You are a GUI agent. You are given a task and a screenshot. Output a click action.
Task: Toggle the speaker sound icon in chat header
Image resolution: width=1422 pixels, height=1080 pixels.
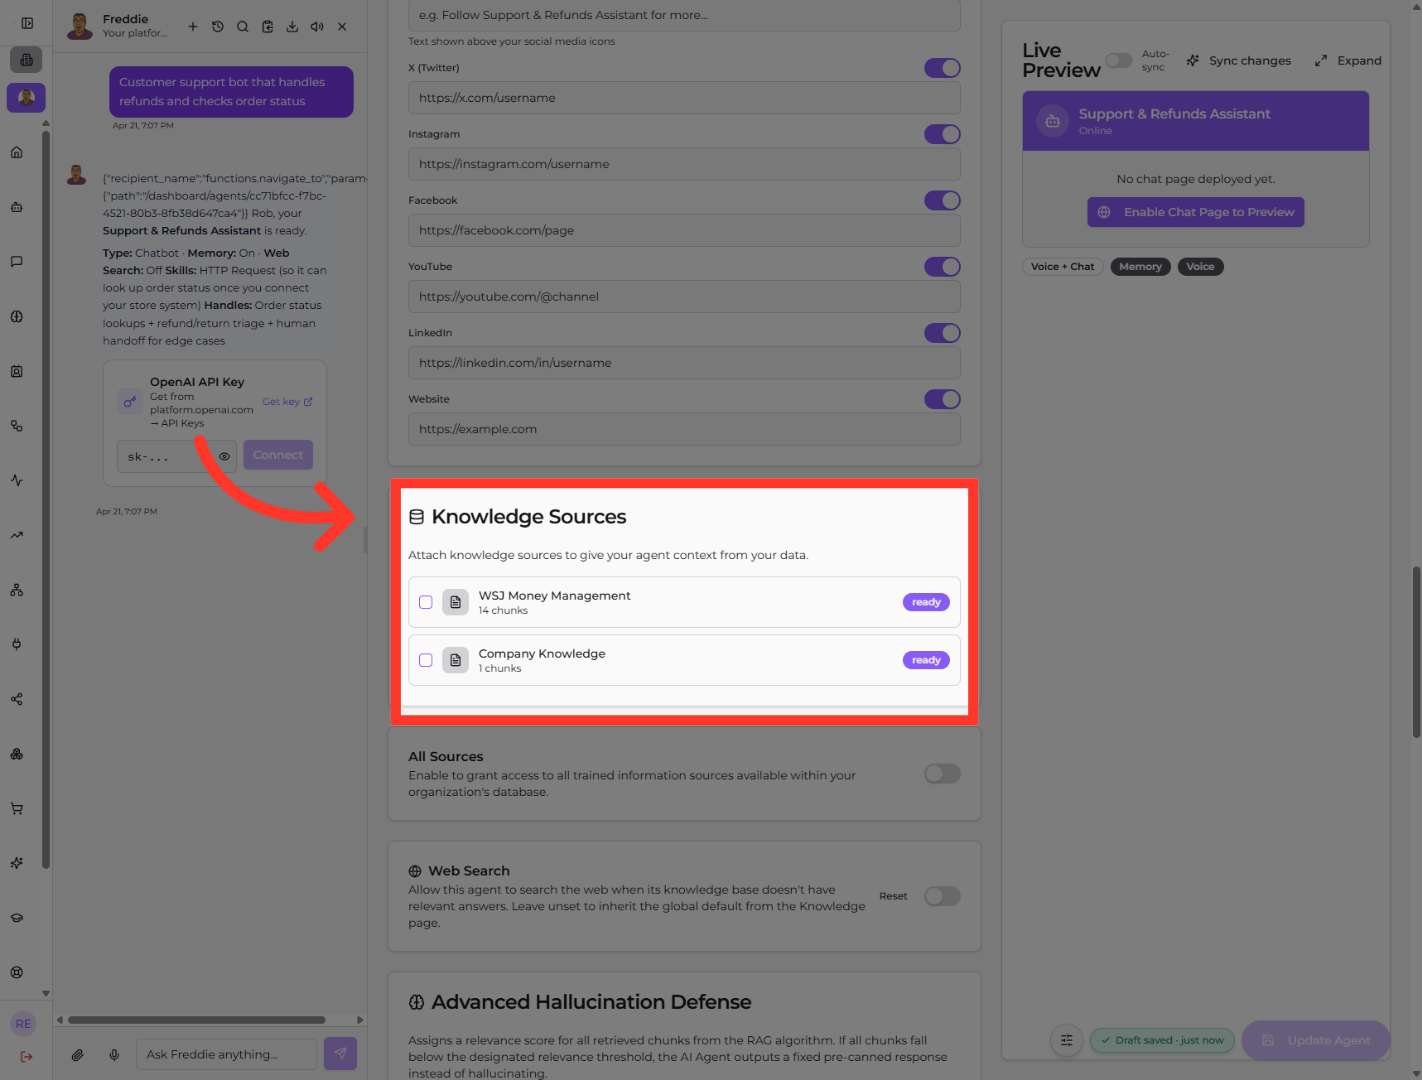pos(317,27)
